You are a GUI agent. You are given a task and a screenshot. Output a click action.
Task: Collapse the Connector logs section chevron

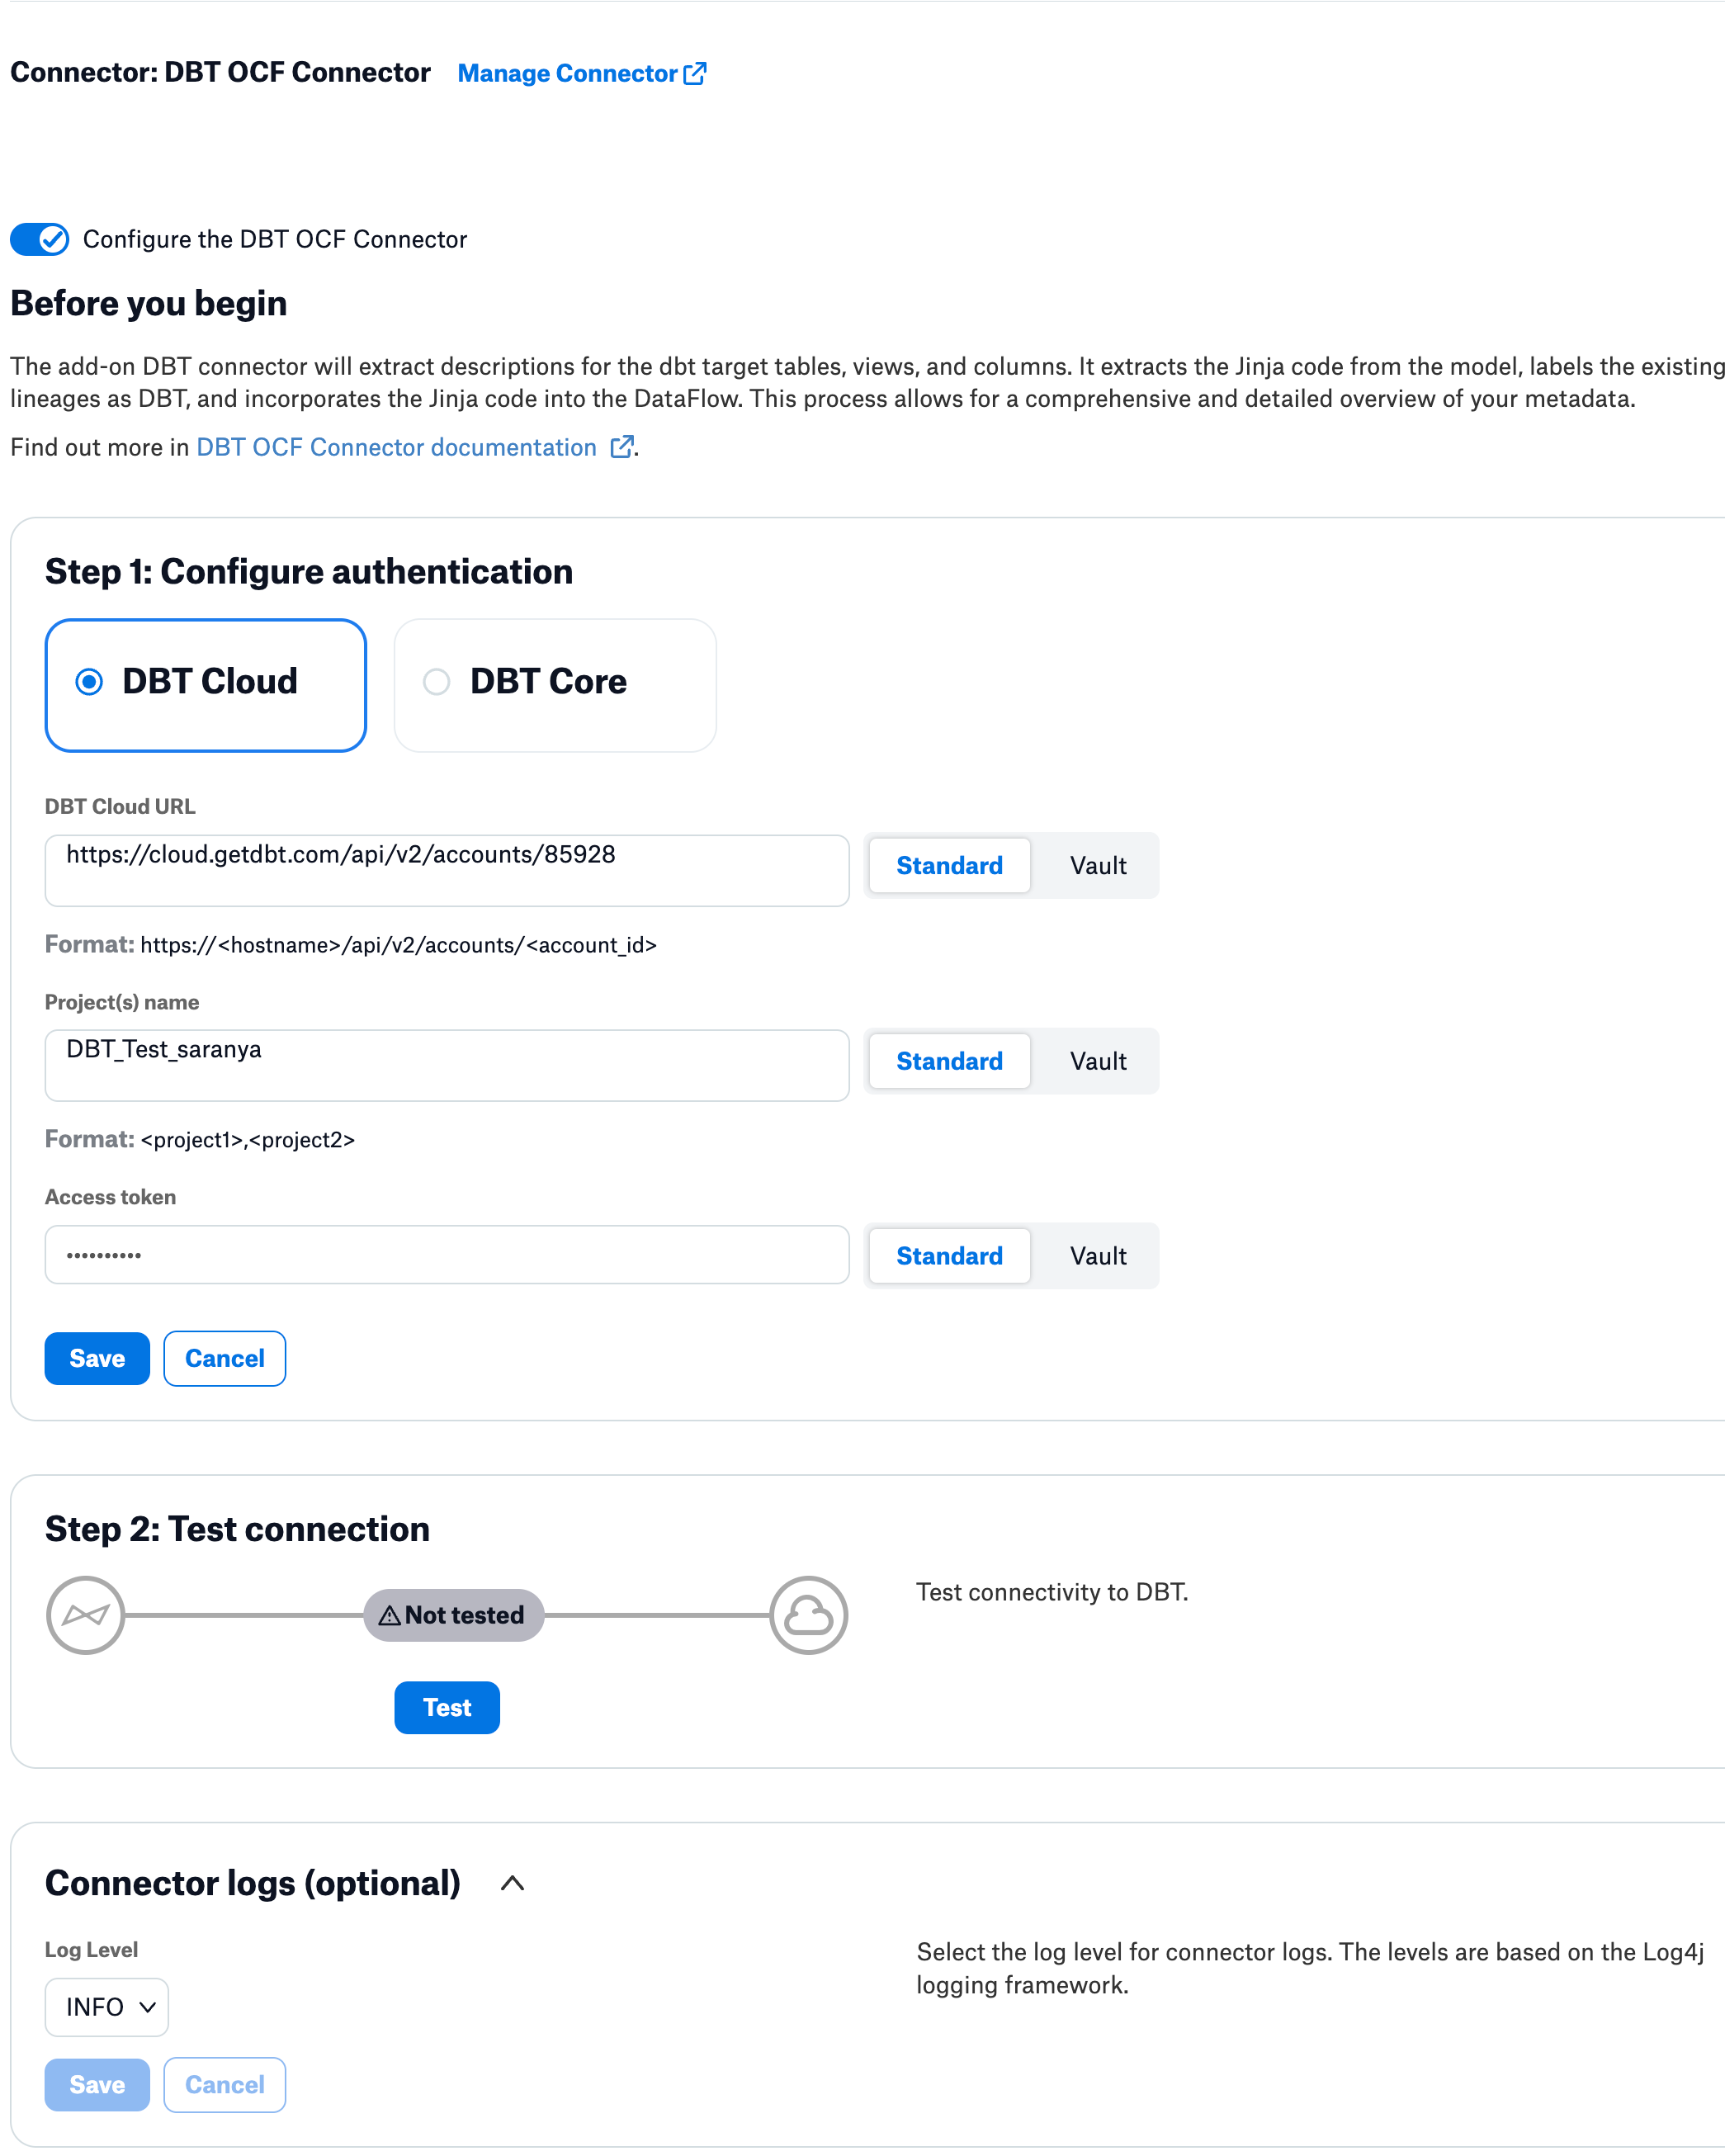512,1883
